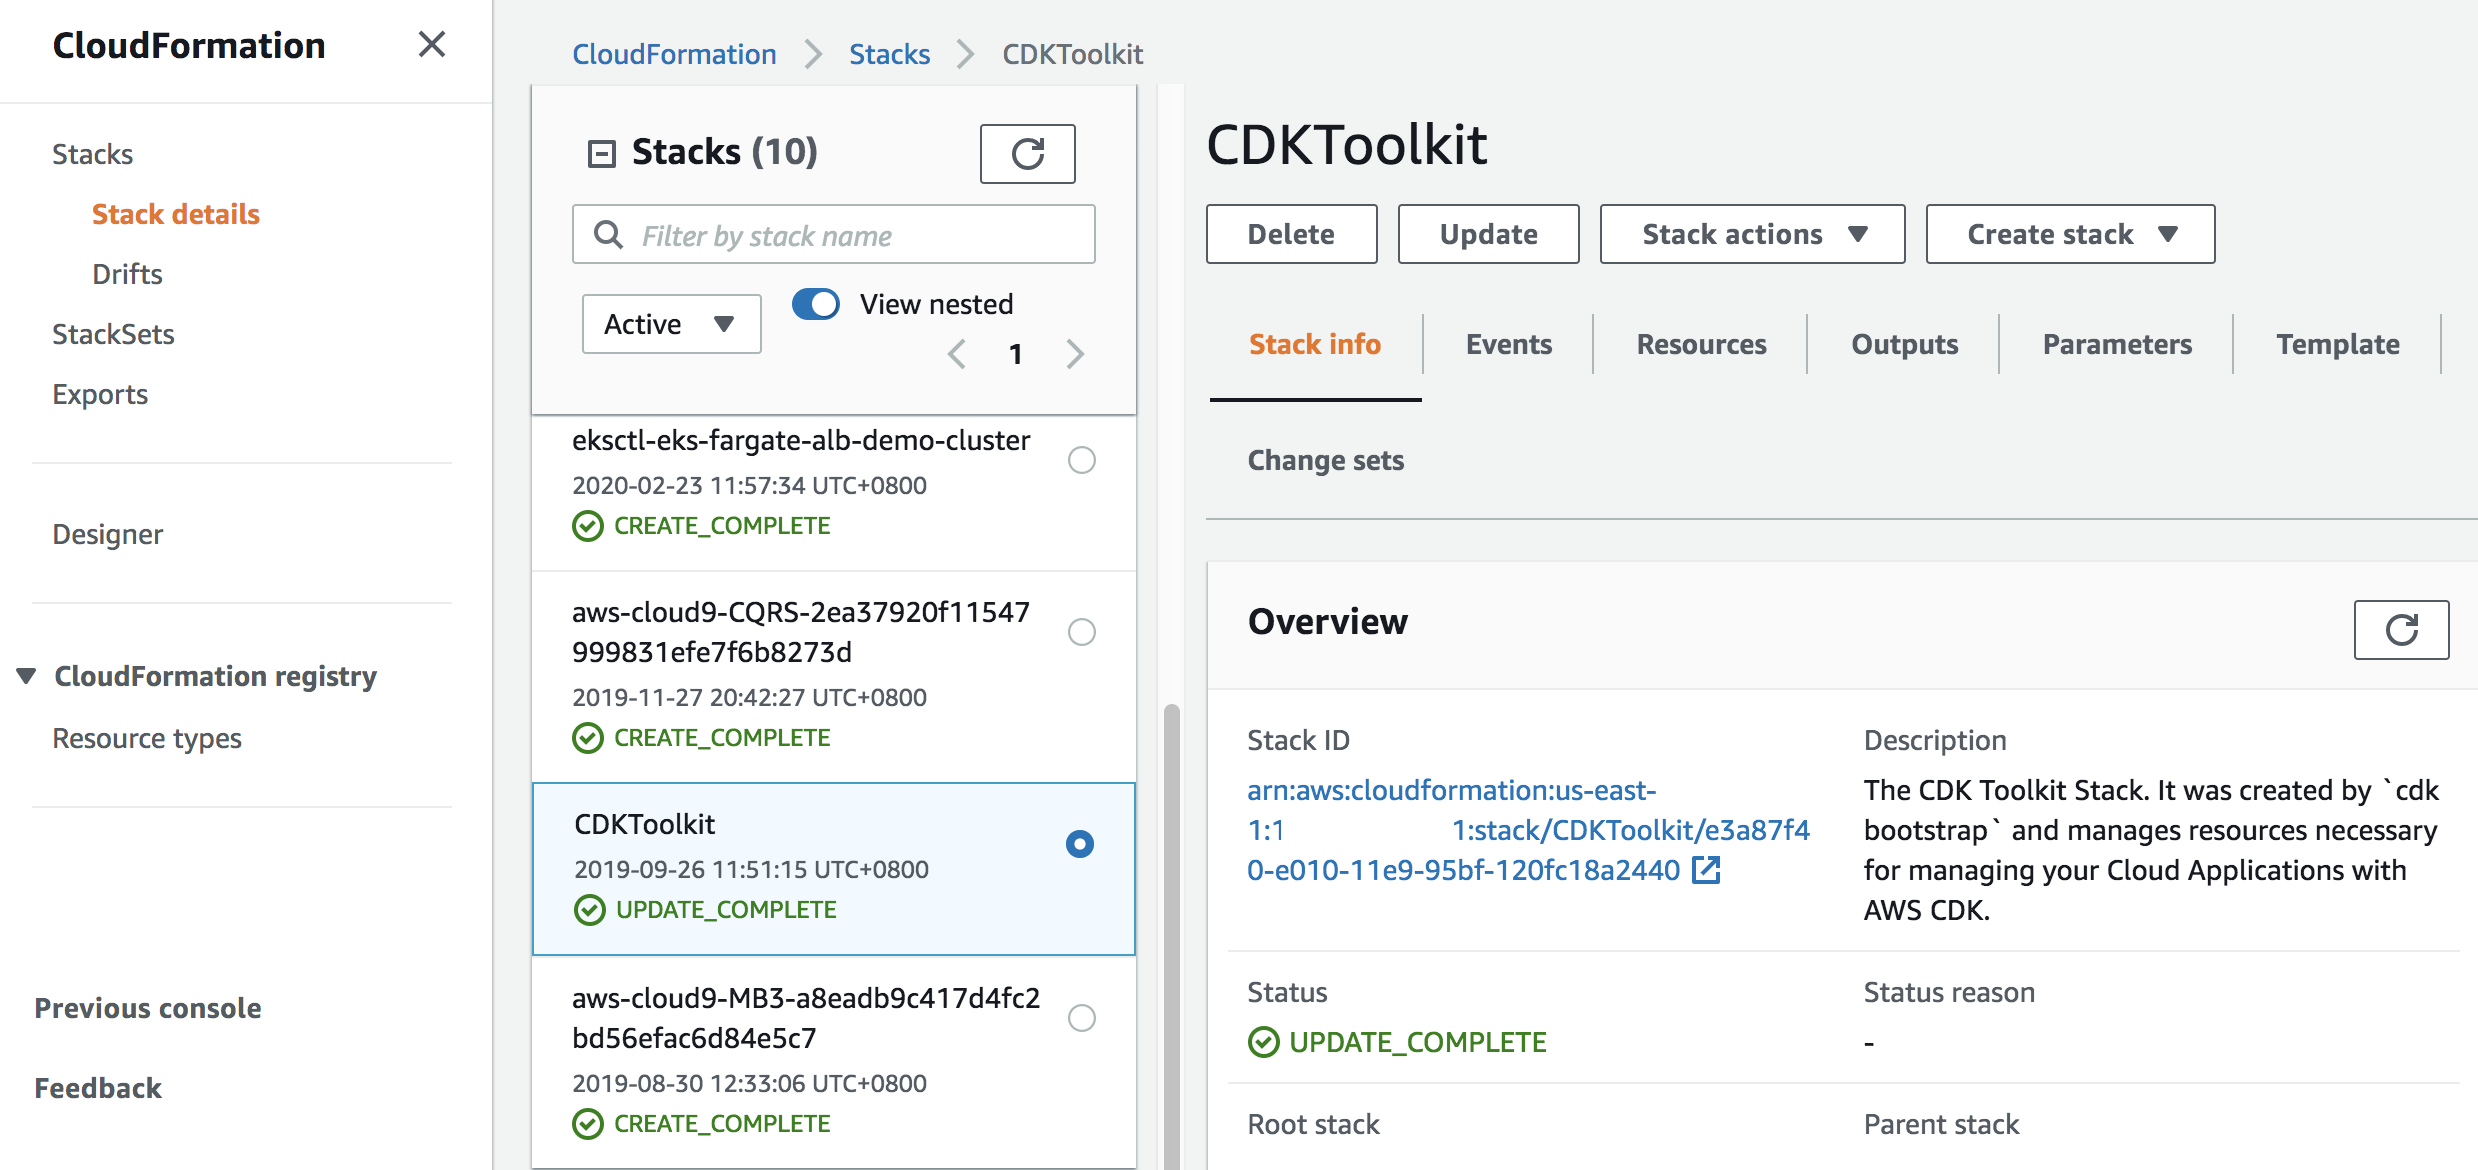2478x1170 pixels.
Task: Focus the Filter by stack name field
Action: click(x=833, y=234)
